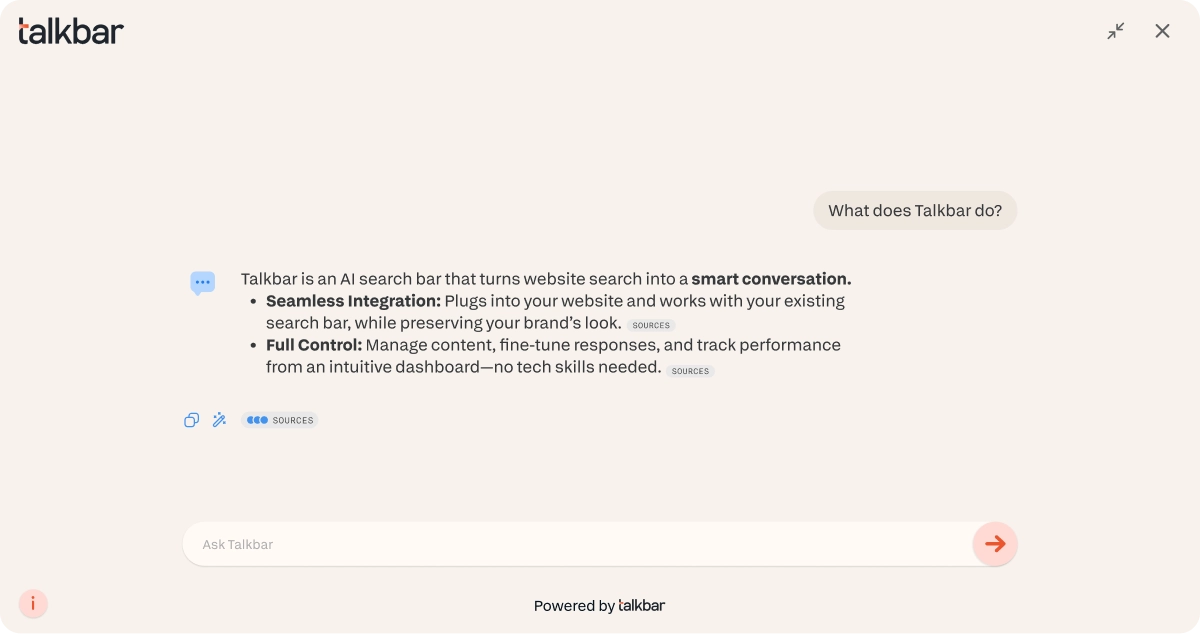Dismiss the widget with the X button
Screen dimensions: 1200x634
(x=1162, y=31)
